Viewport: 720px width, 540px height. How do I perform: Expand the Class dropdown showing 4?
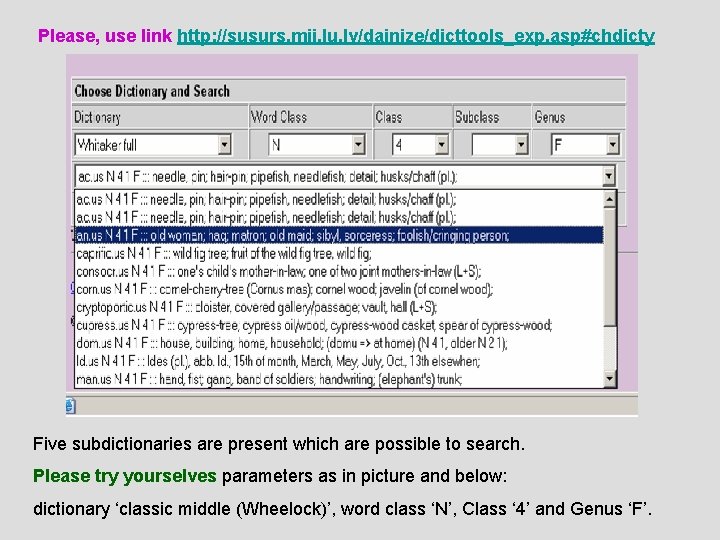[x=442, y=145]
